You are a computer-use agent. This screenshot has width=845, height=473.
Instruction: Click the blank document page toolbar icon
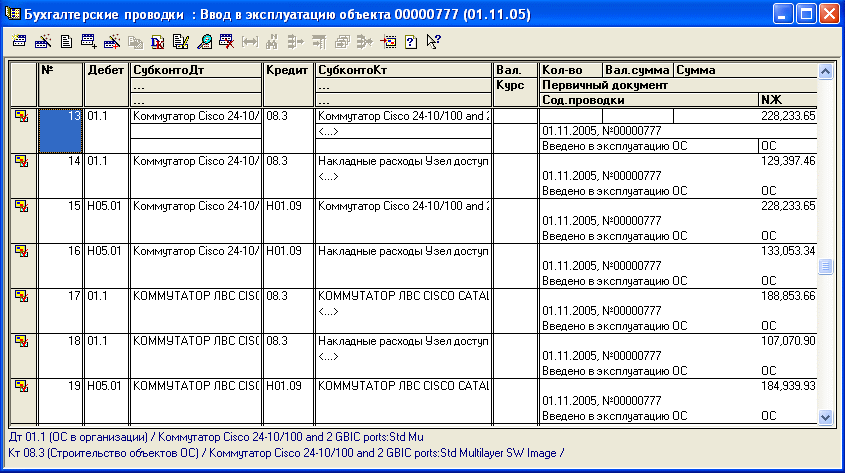[x=66, y=42]
